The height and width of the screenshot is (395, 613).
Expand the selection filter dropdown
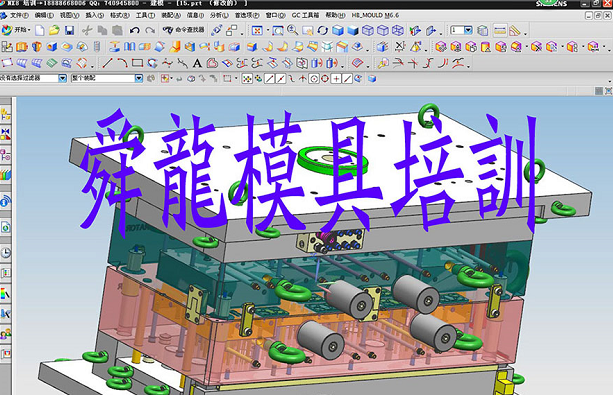63,78
